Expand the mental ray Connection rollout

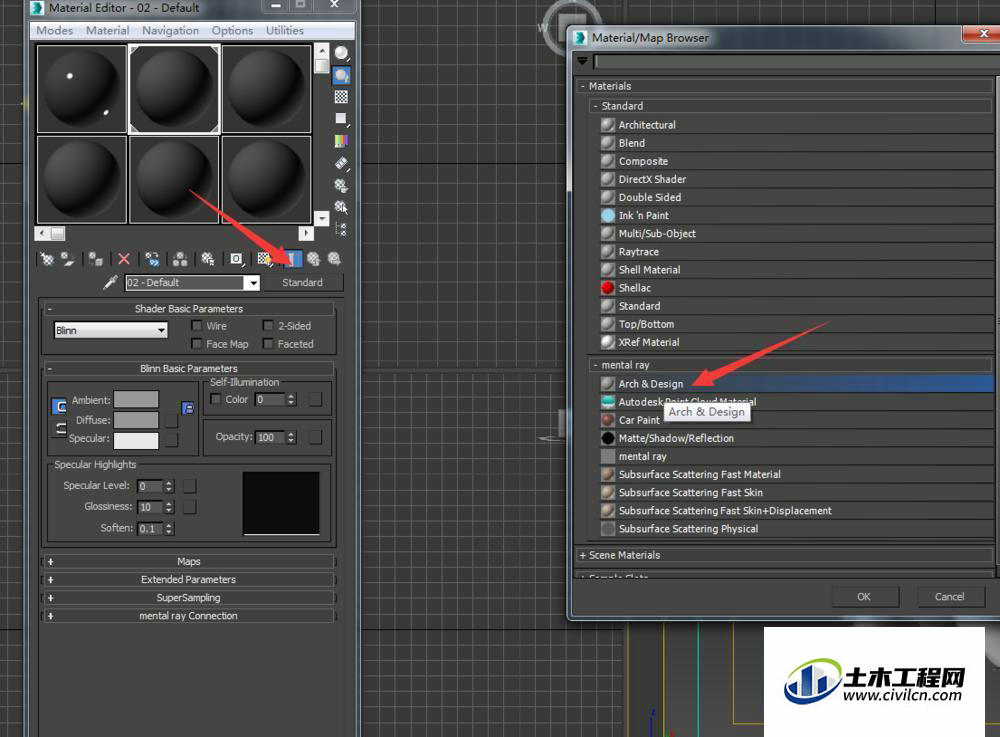(189, 616)
